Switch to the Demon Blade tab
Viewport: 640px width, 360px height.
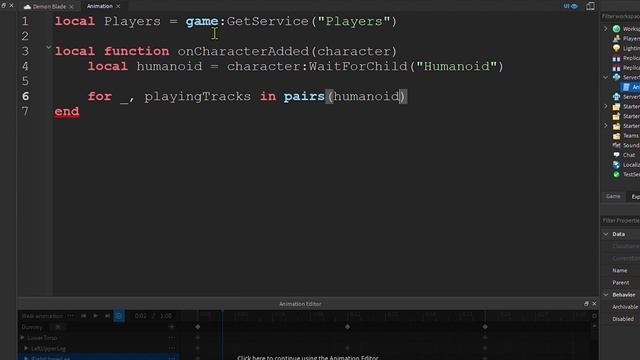(x=49, y=7)
